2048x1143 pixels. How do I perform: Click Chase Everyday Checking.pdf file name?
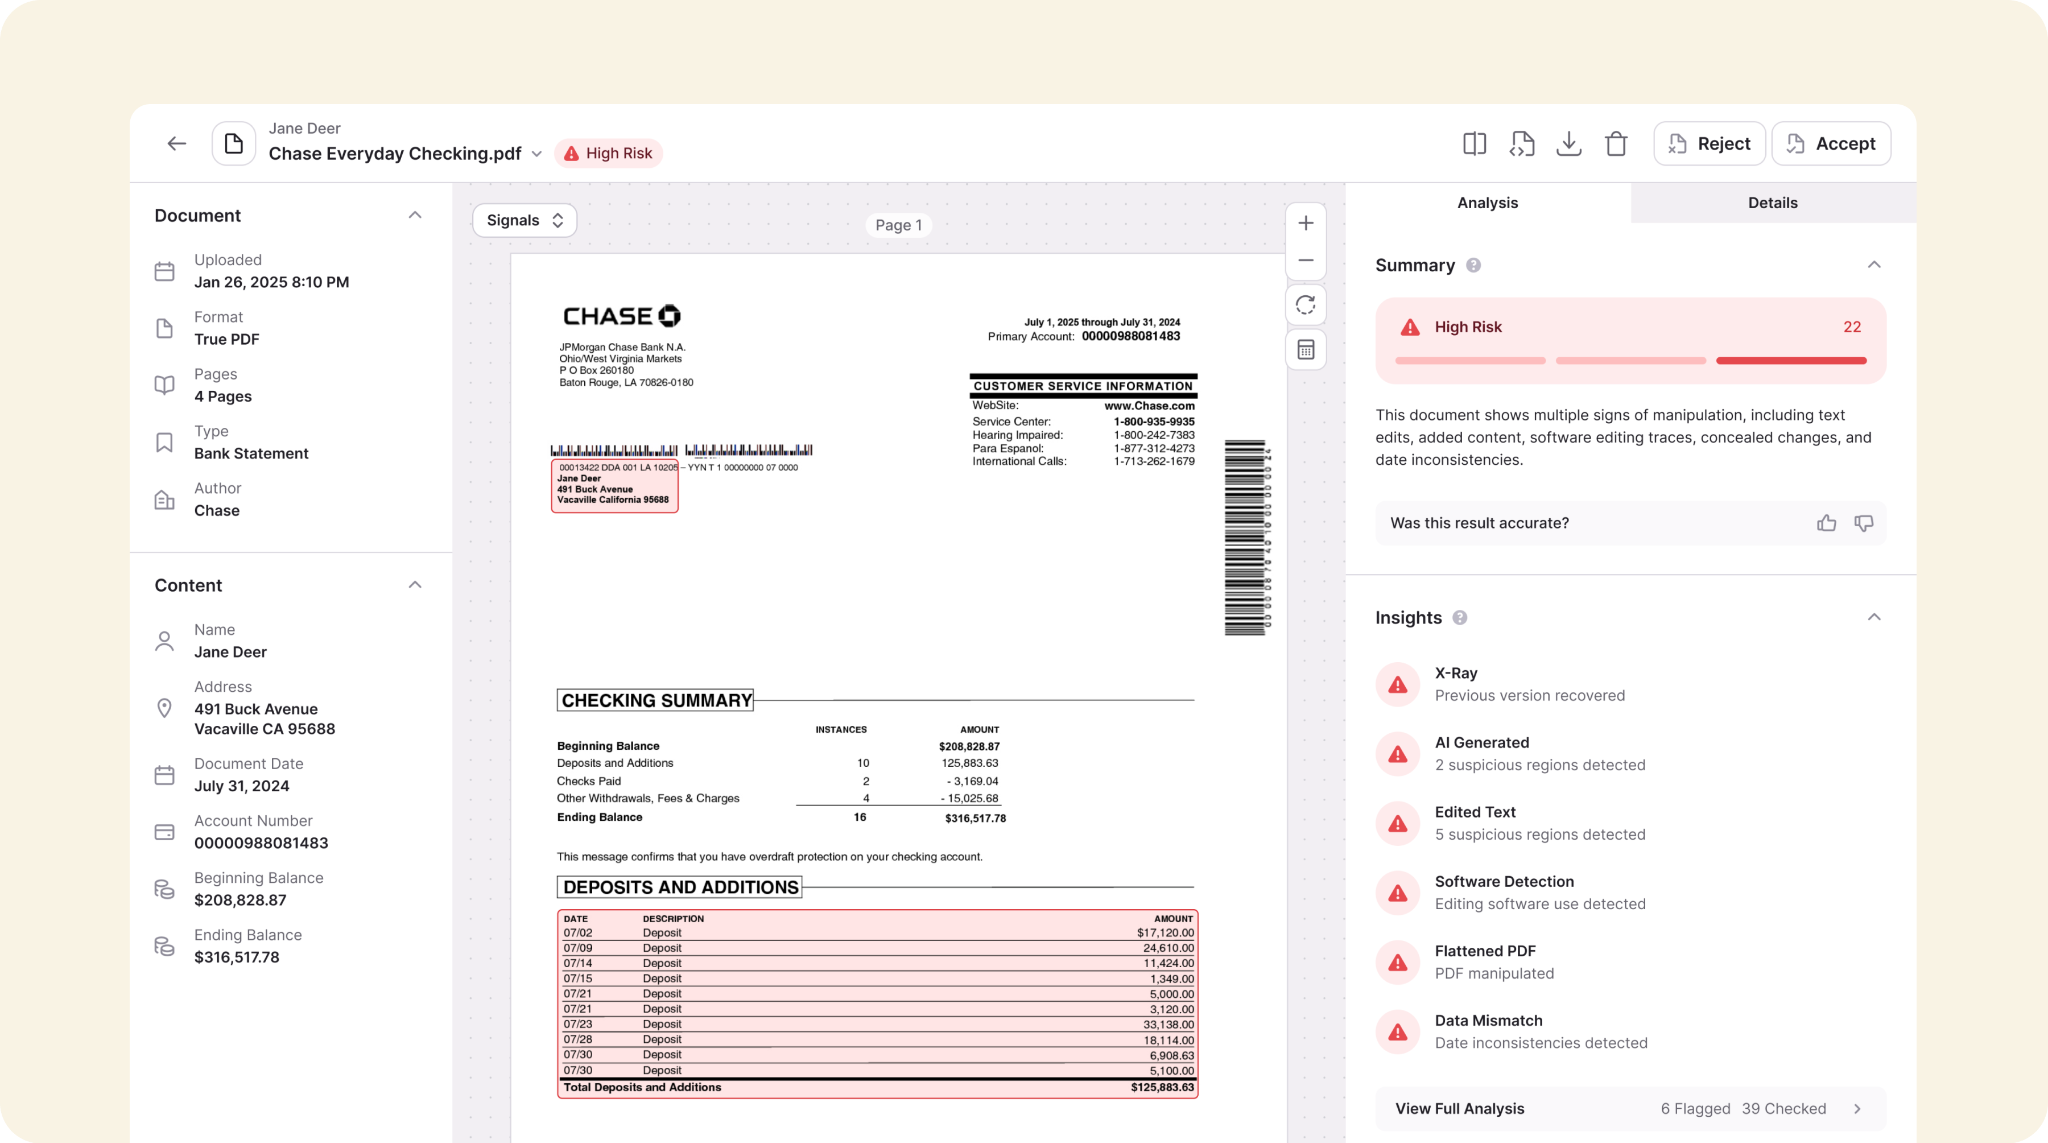tap(395, 154)
